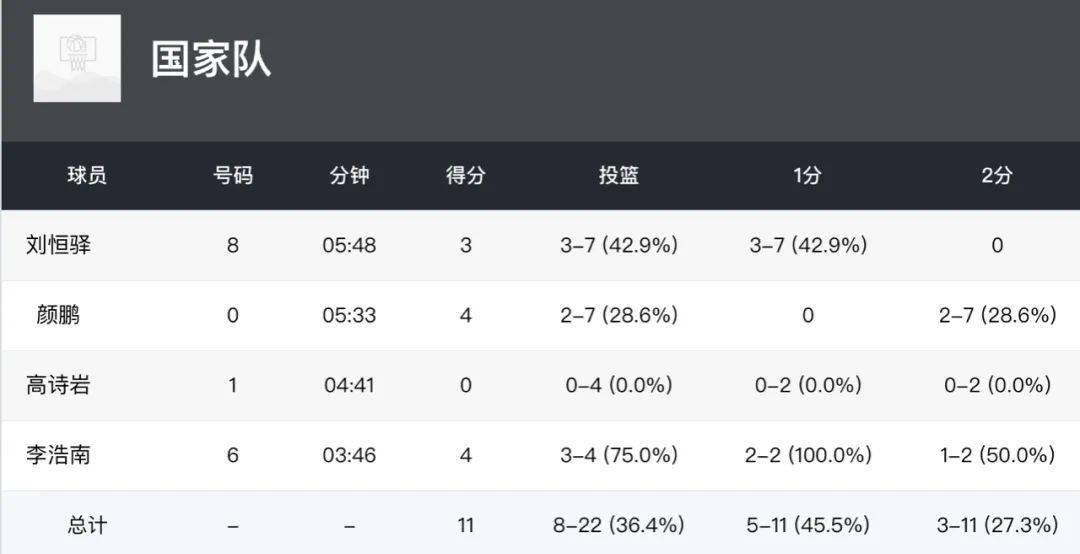Screen dimensions: 1080x554
Task: Sort by 球员 column header
Action: point(87,176)
